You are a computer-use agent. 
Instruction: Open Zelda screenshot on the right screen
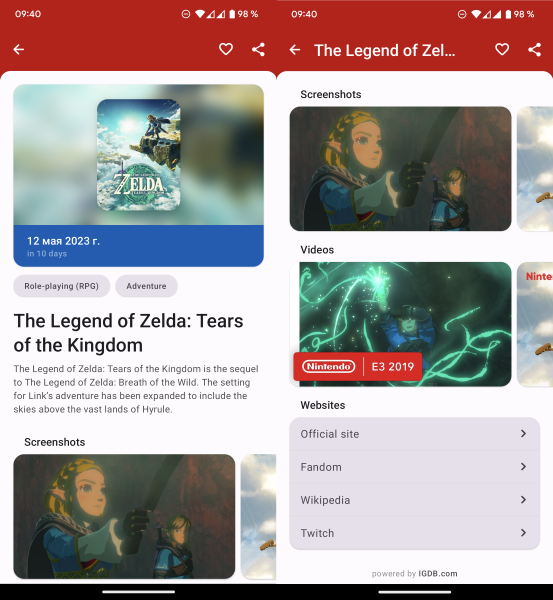tap(400, 169)
